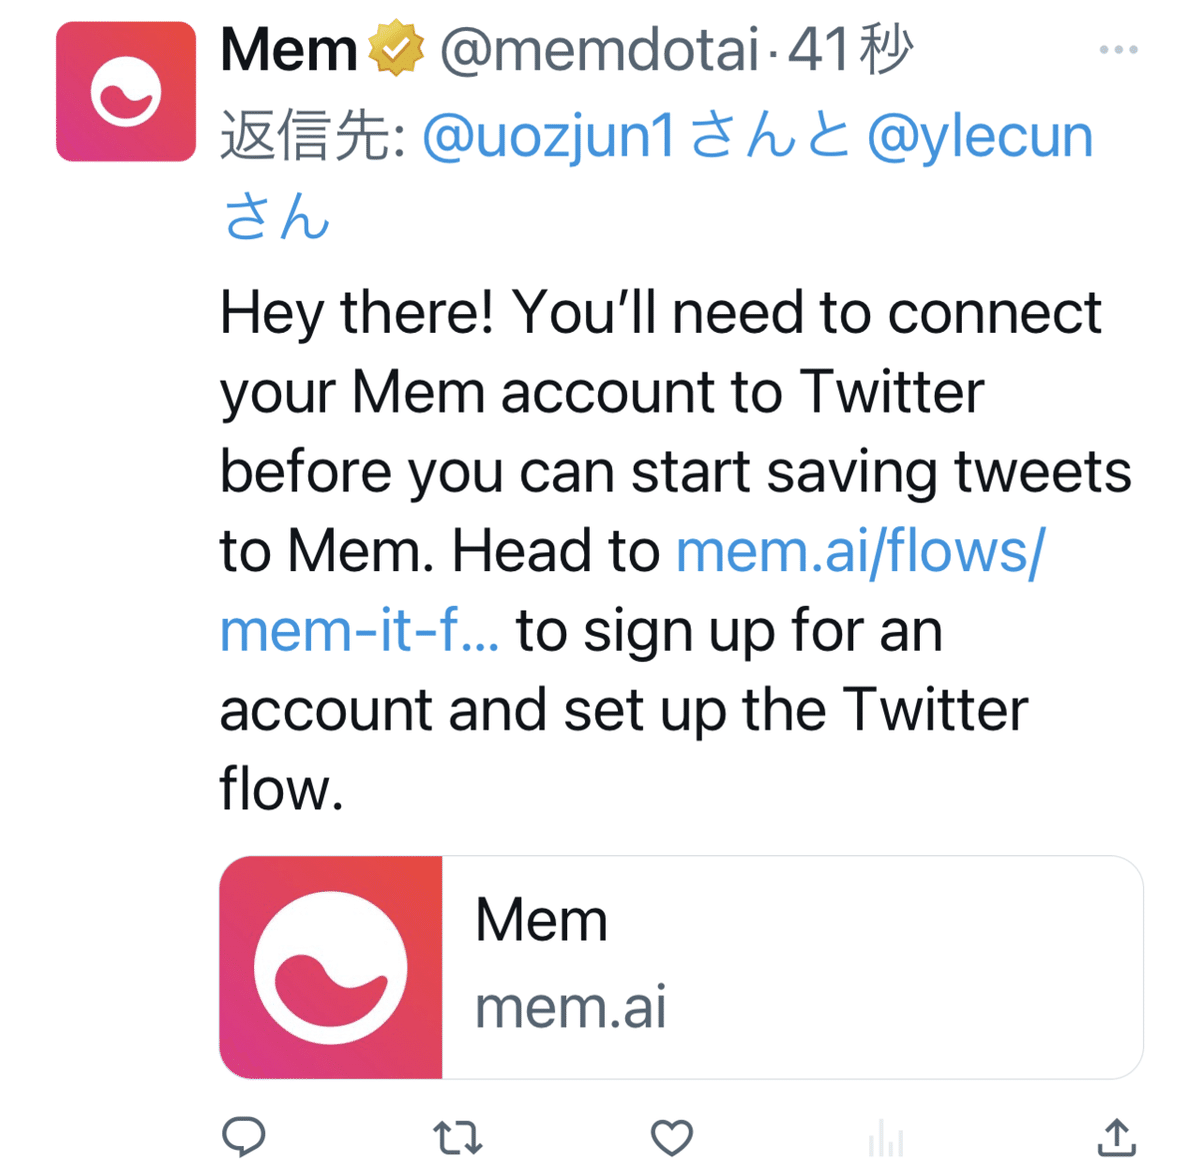Click the Mem title in link card
This screenshot has height=1176, width=1200.
click(x=541, y=920)
